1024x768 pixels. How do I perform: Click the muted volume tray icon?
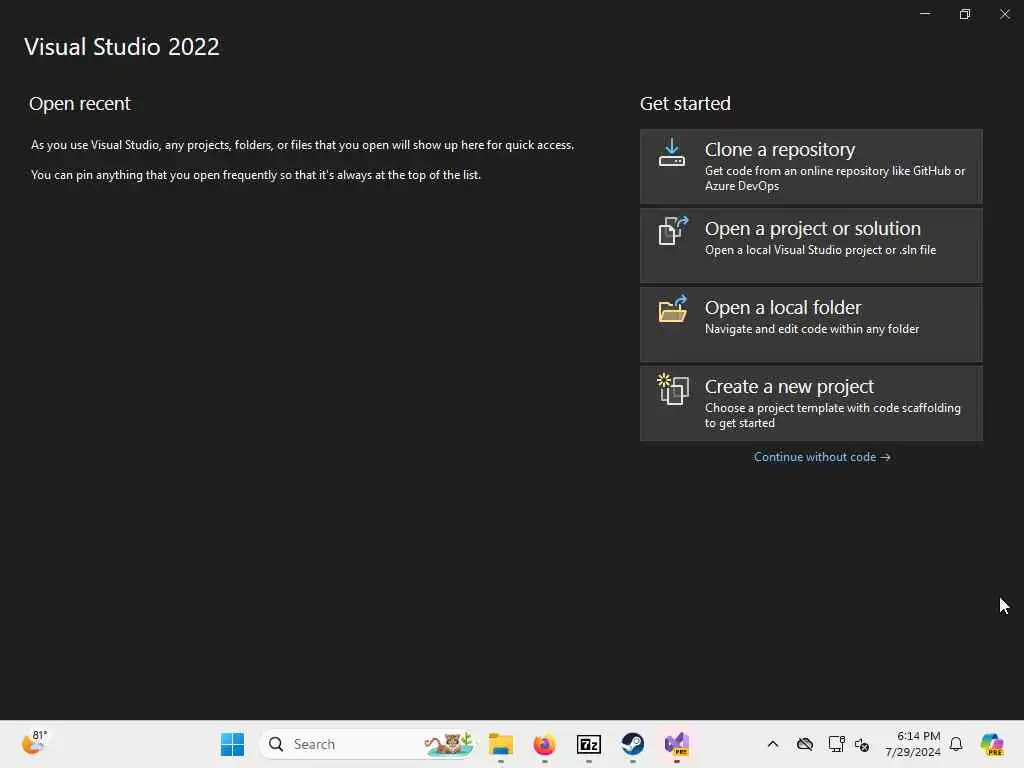(862, 744)
